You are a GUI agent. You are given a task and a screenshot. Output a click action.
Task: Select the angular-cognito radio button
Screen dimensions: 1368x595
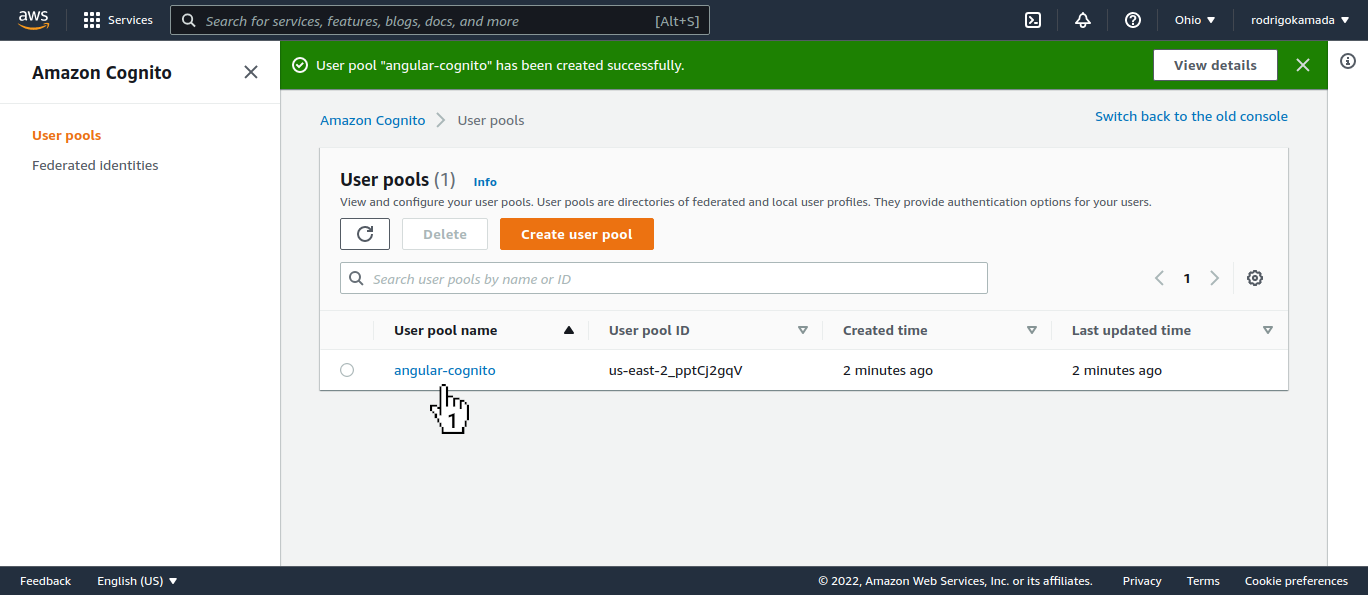tap(347, 369)
